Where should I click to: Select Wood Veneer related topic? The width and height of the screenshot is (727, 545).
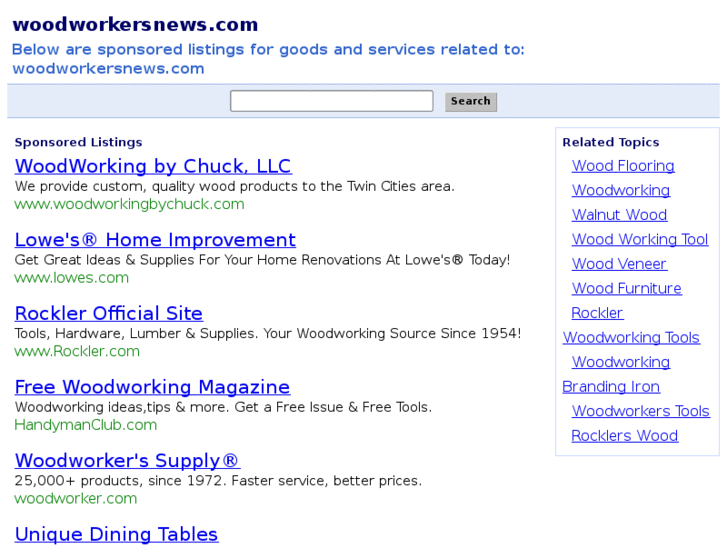point(619,264)
